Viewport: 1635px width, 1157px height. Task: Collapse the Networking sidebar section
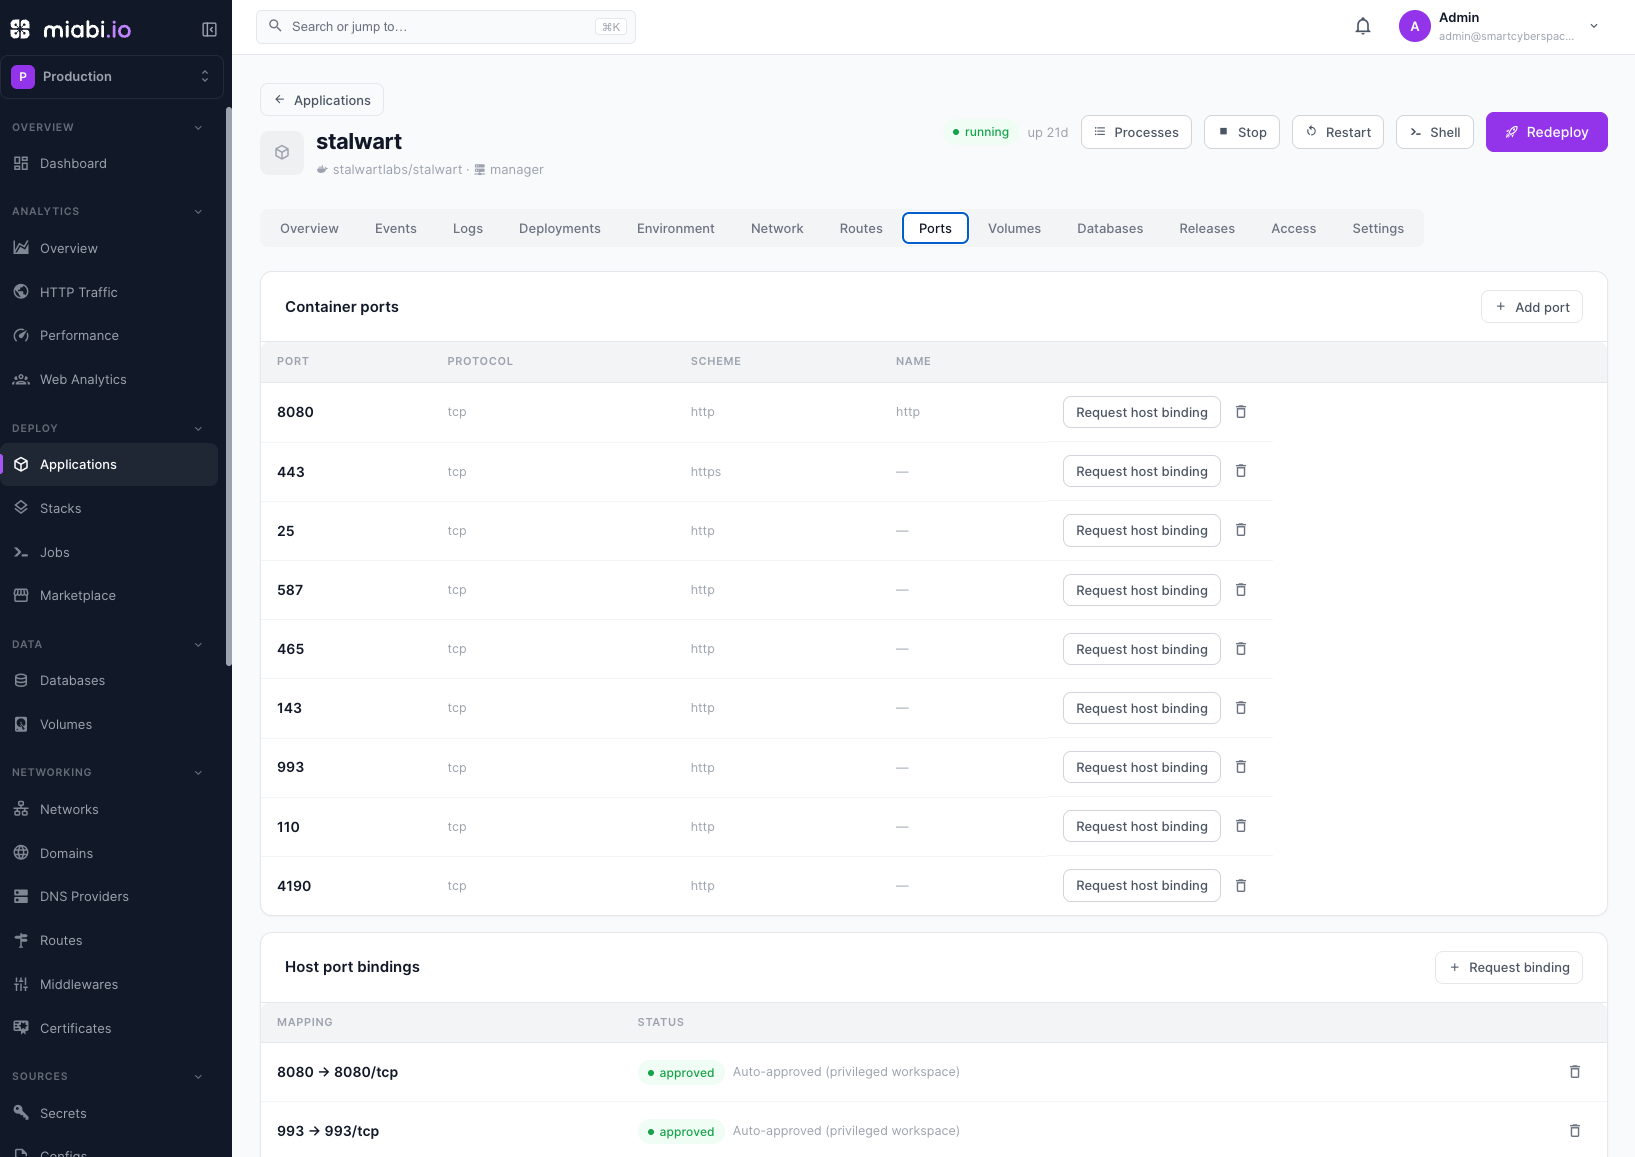pos(198,773)
